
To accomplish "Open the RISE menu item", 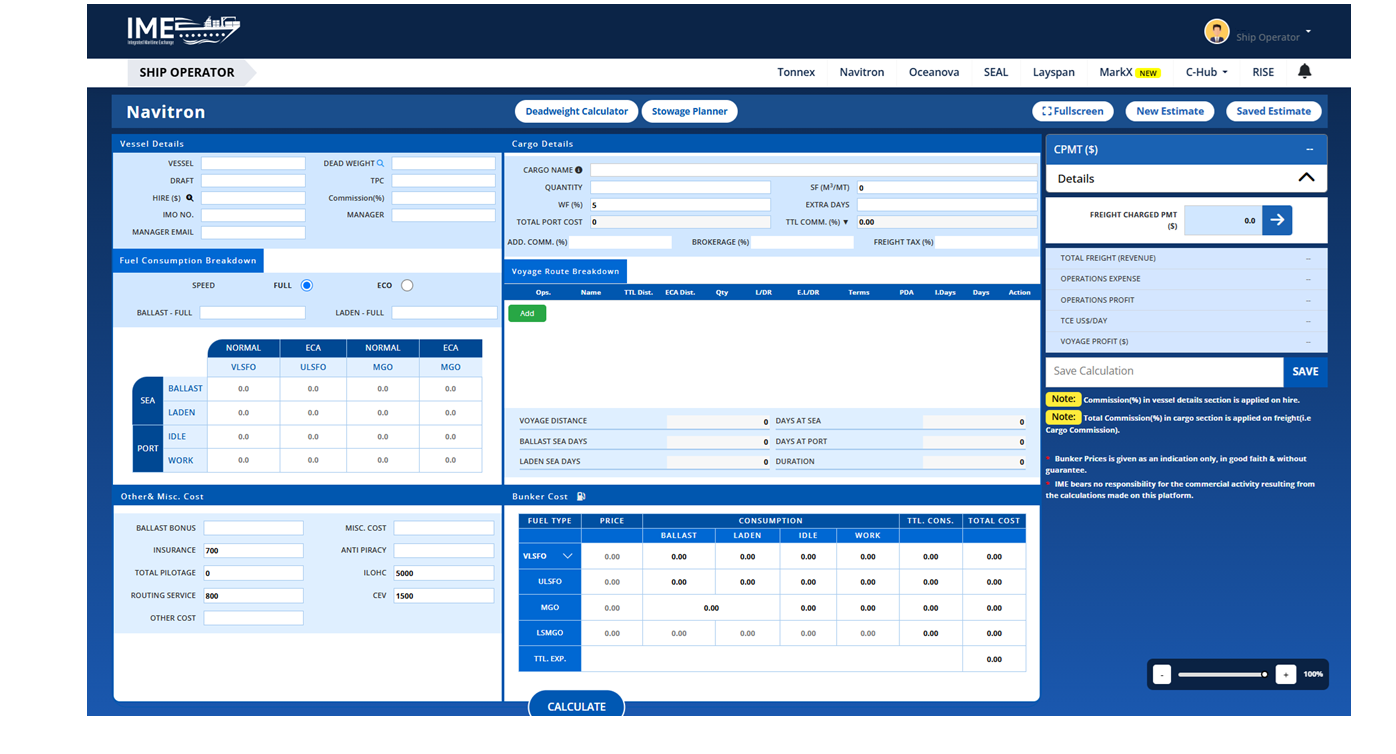I will [1263, 72].
